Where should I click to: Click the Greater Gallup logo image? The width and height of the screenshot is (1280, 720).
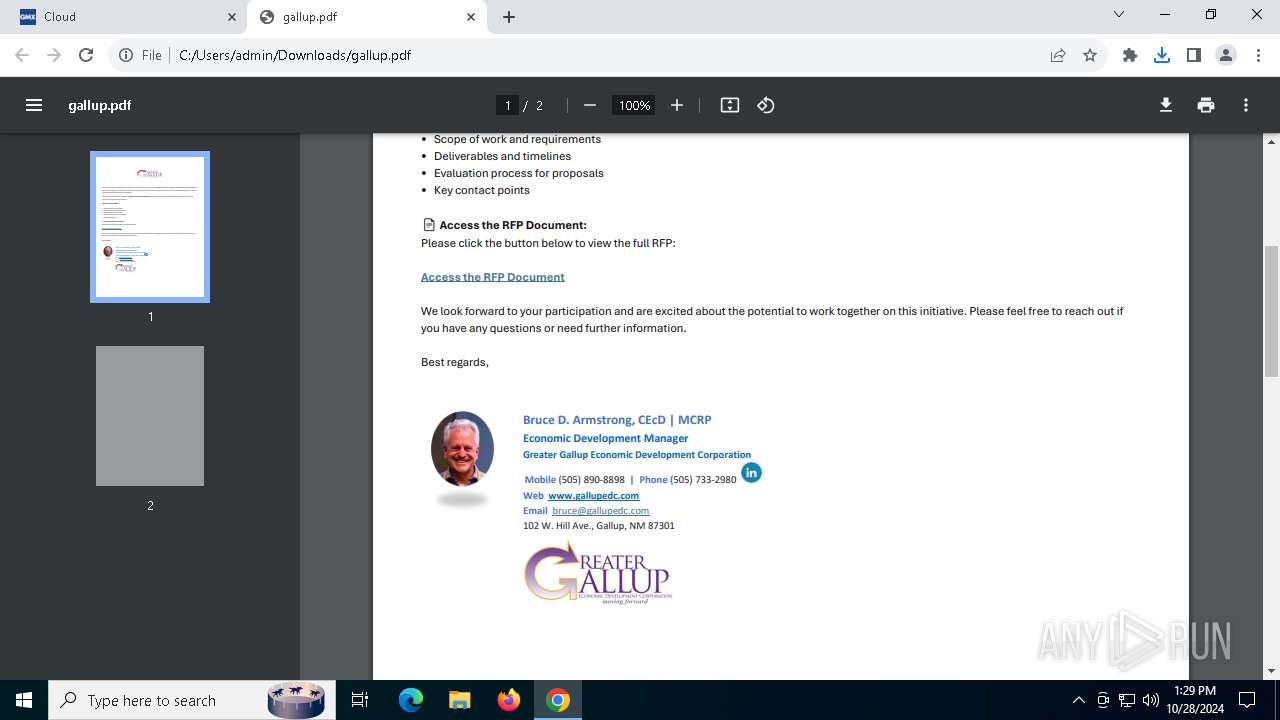(x=598, y=574)
